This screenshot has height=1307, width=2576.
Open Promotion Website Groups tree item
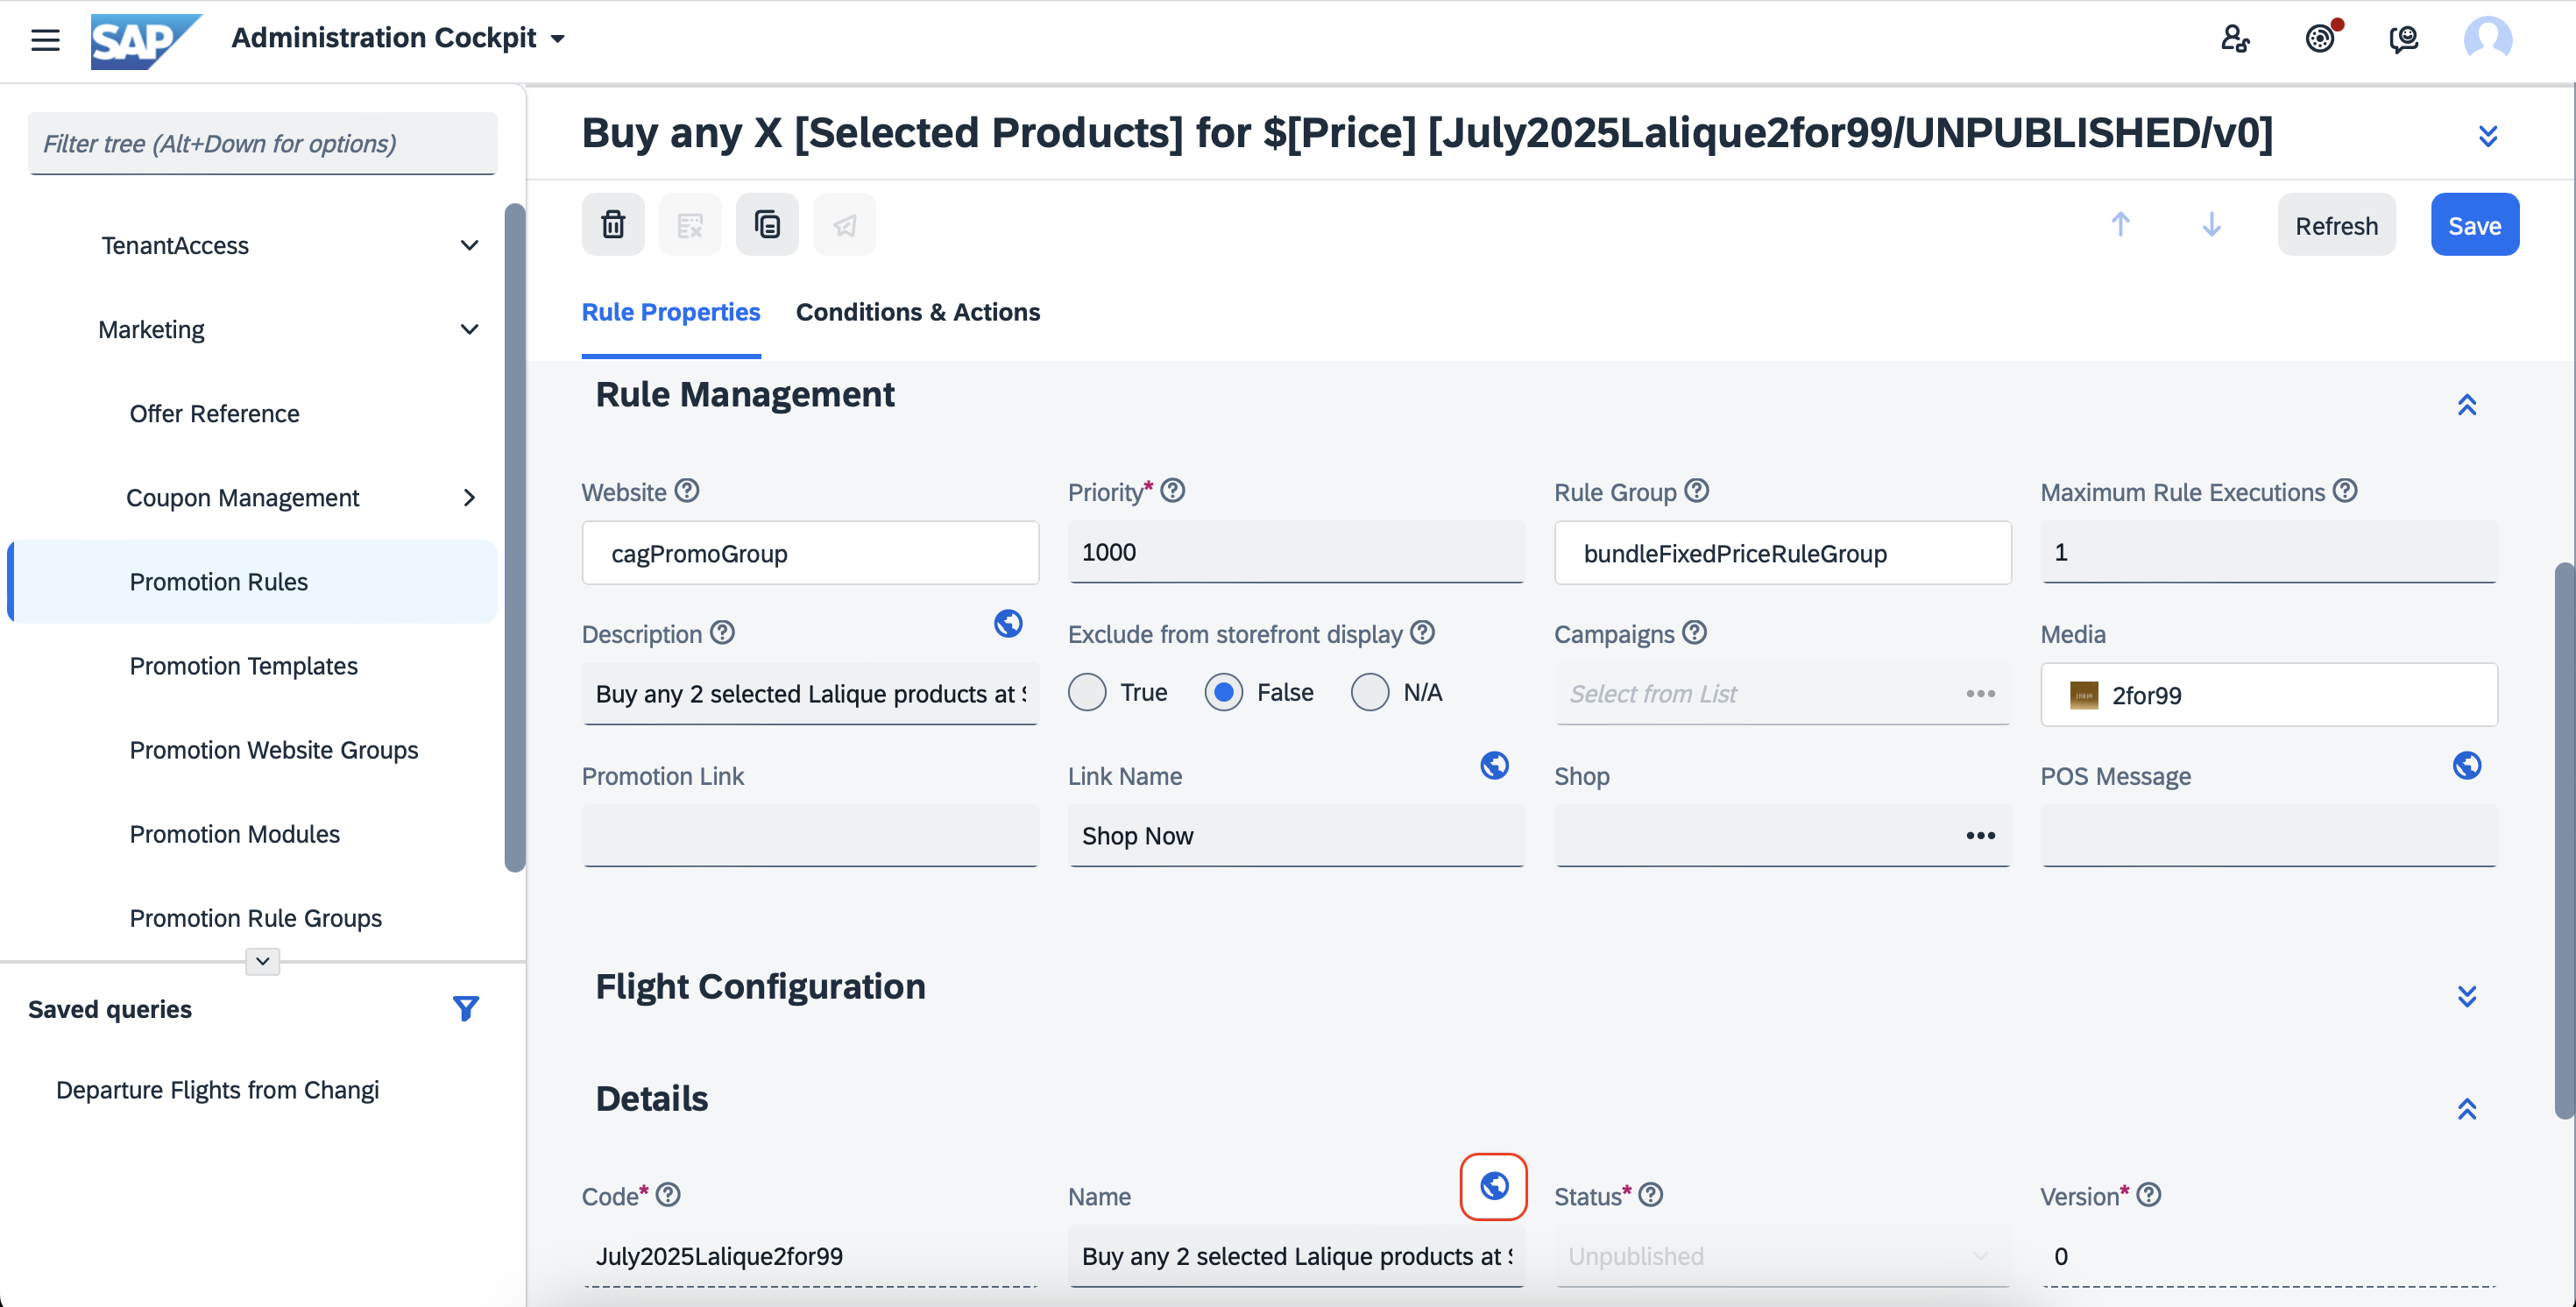click(x=273, y=749)
